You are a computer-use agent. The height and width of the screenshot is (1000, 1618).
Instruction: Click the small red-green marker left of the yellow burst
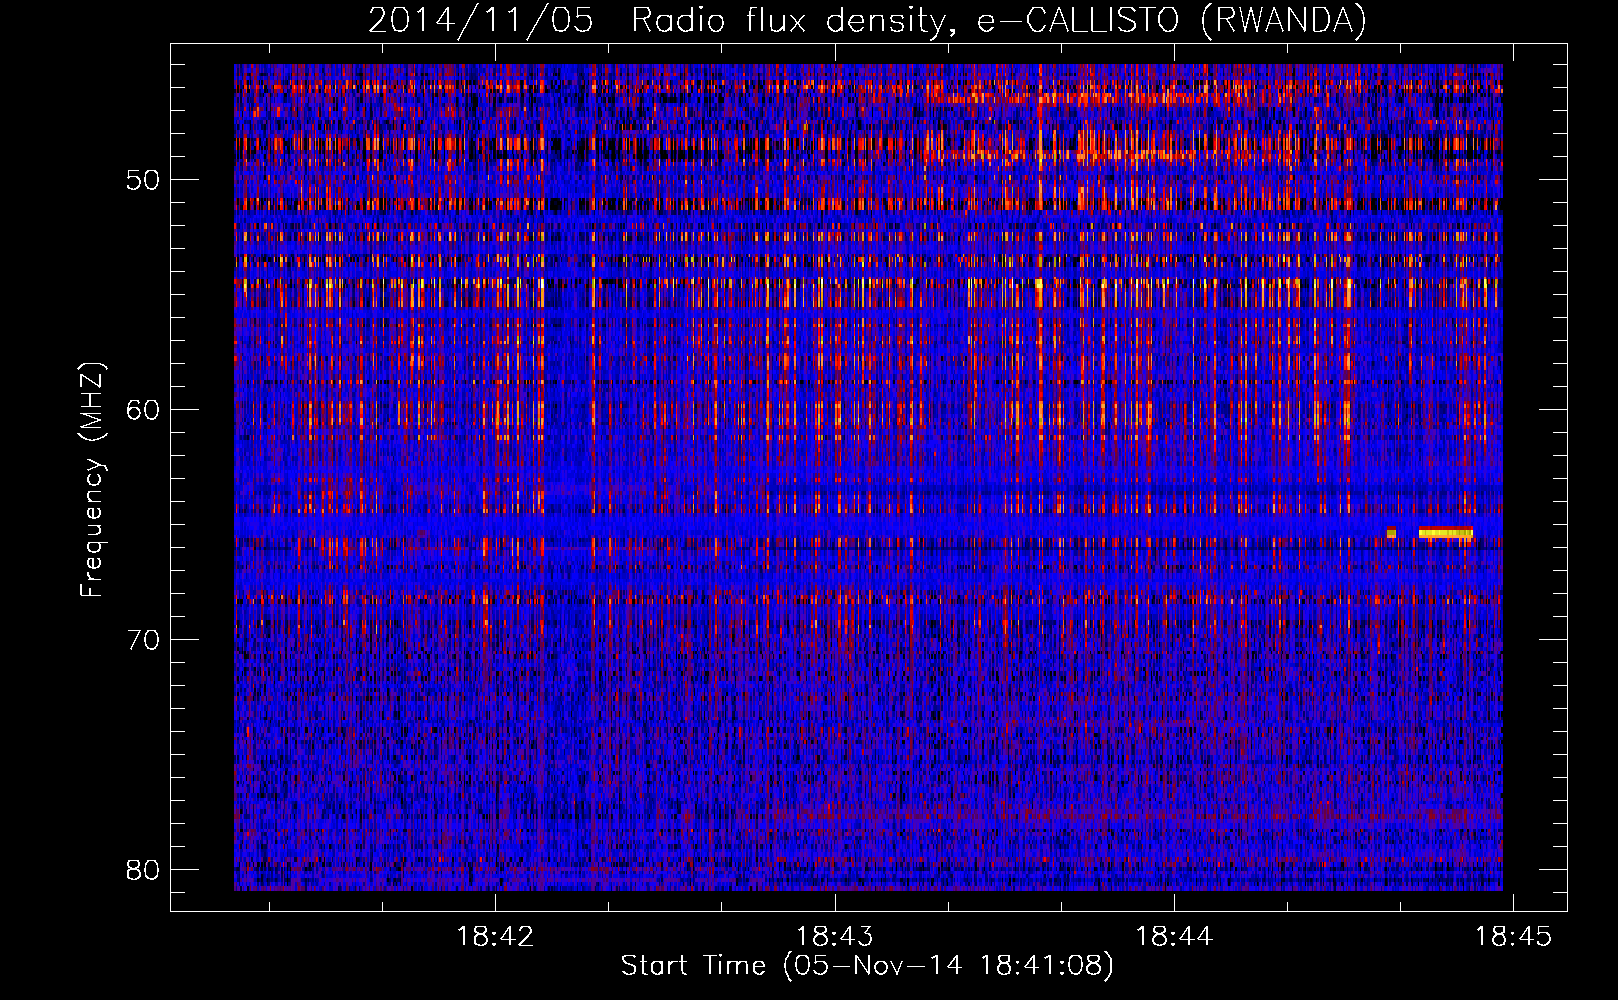tap(1391, 533)
